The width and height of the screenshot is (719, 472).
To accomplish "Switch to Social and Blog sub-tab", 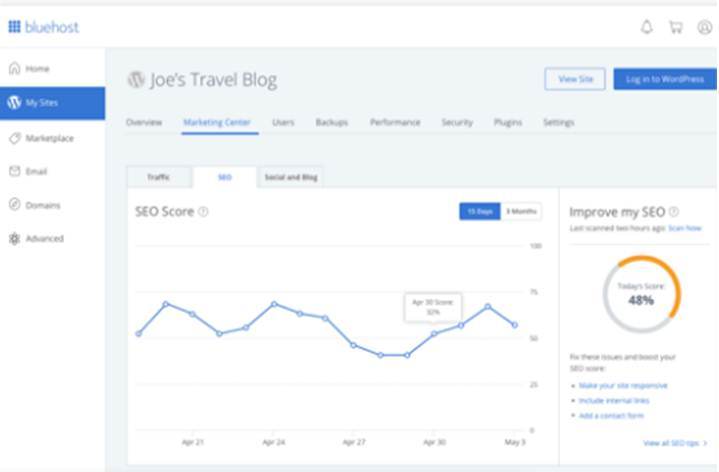I will (x=291, y=177).
